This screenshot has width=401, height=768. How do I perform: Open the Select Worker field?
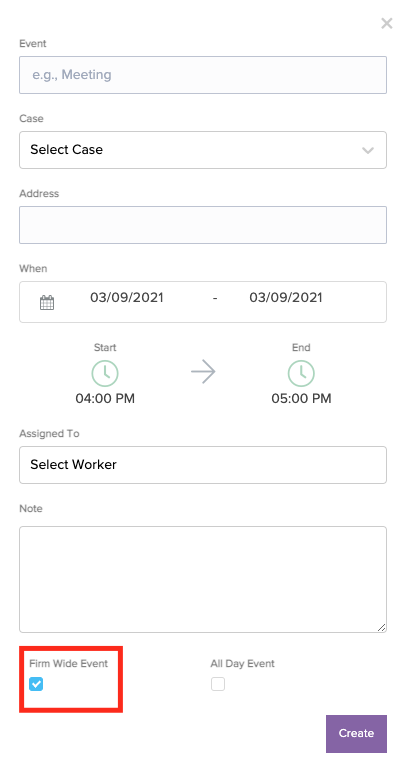[x=203, y=465]
